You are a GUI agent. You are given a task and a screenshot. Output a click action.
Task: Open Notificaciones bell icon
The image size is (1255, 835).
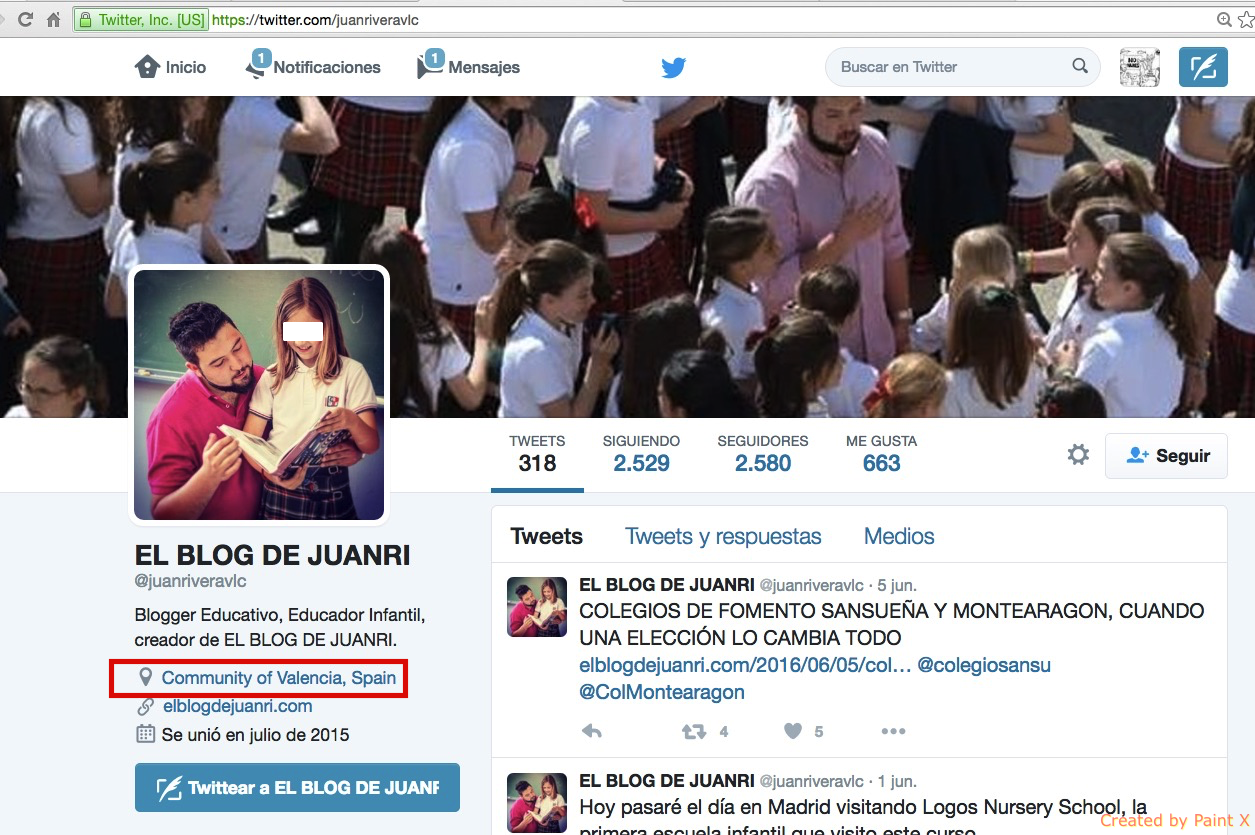pos(256,67)
